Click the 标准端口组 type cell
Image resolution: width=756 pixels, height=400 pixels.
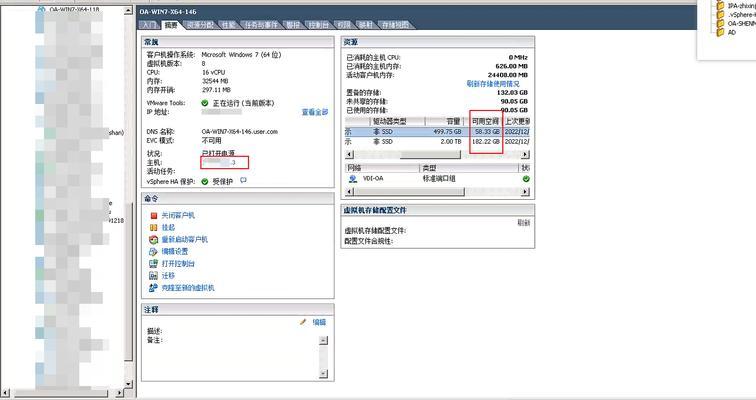pyautogui.click(x=439, y=179)
